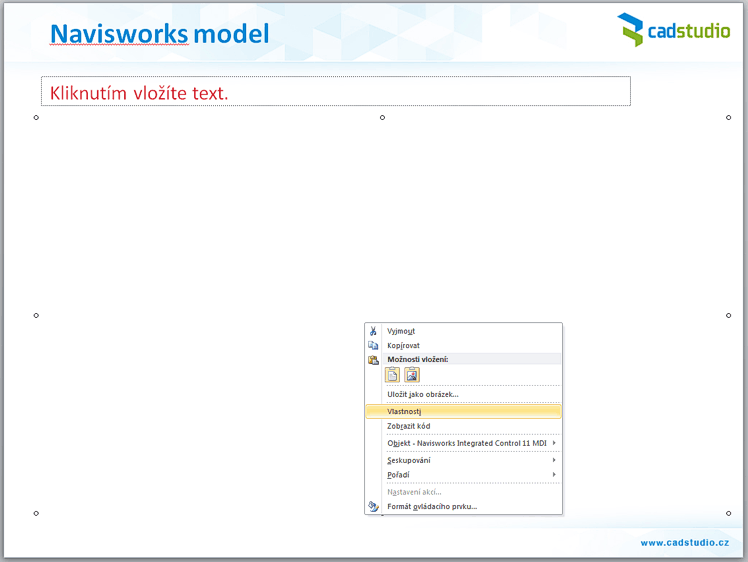
Task: Click the Kopírovat copy icon
Action: pos(373,345)
